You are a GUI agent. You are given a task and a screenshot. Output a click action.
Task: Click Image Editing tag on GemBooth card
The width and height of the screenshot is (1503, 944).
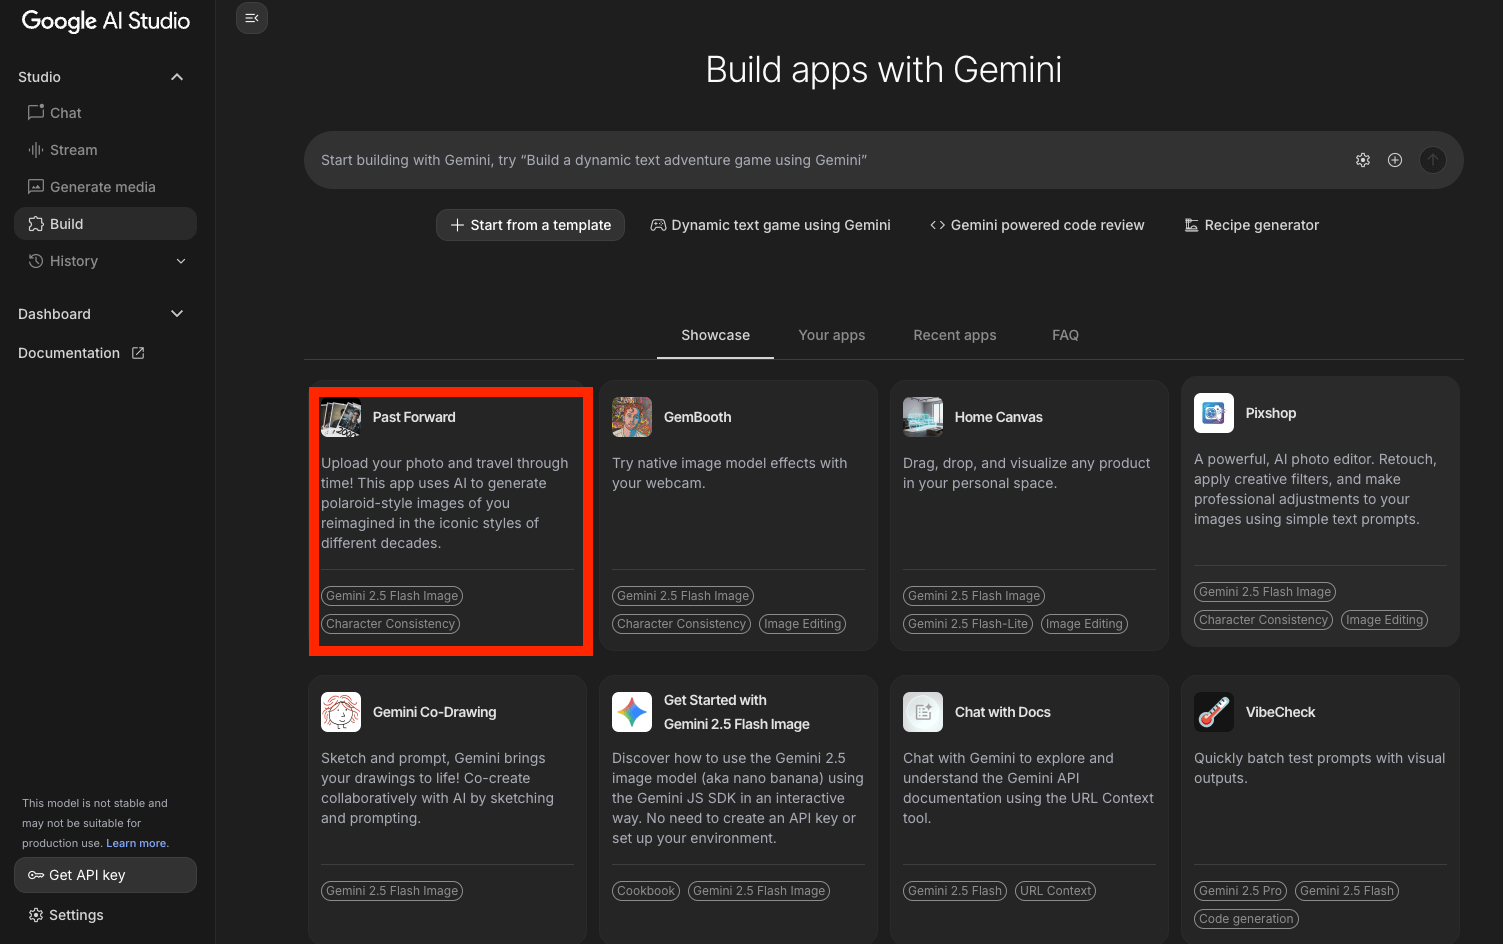pos(803,624)
